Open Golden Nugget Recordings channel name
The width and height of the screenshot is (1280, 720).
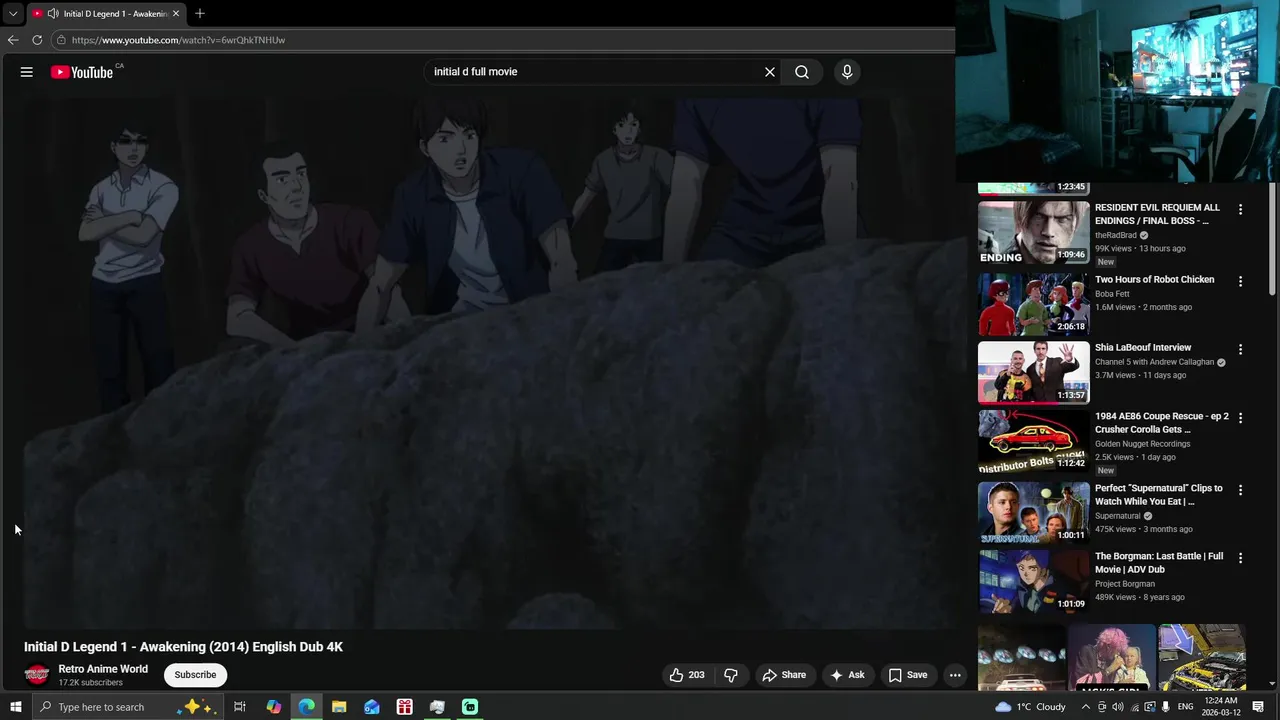click(x=1143, y=444)
